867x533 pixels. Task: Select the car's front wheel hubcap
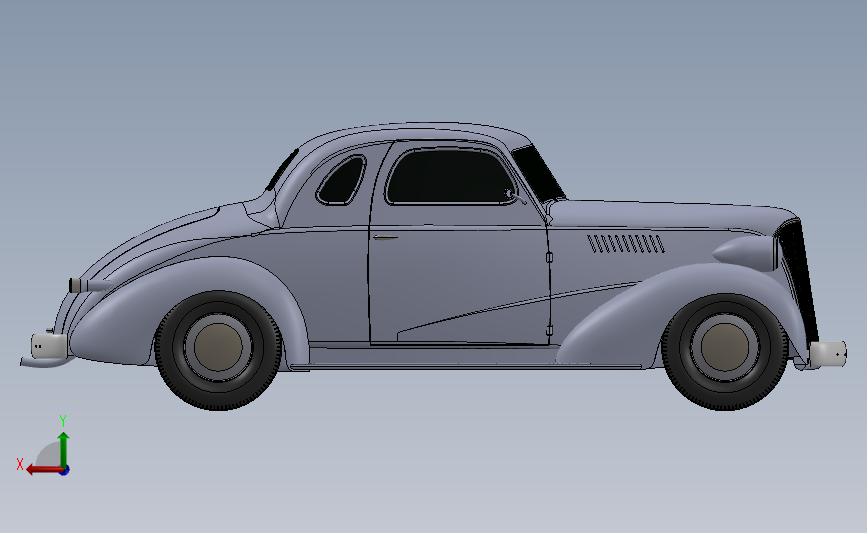(724, 347)
